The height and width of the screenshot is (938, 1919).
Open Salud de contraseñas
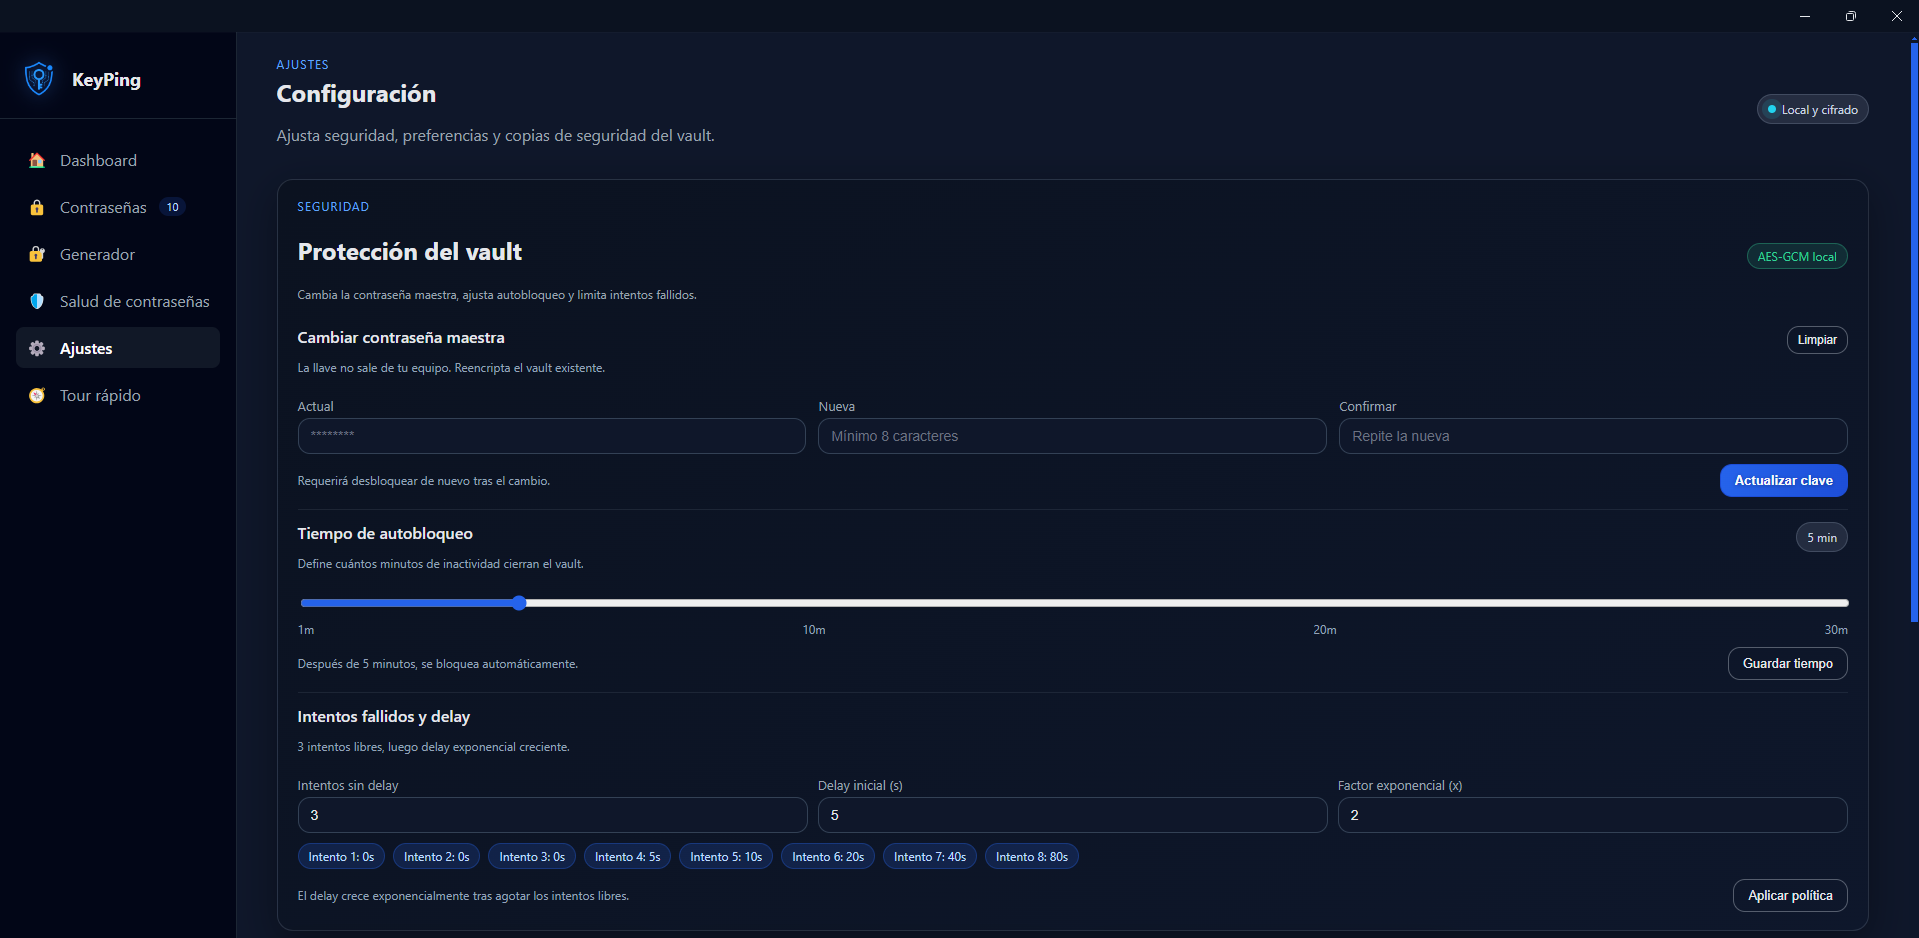[118, 302]
